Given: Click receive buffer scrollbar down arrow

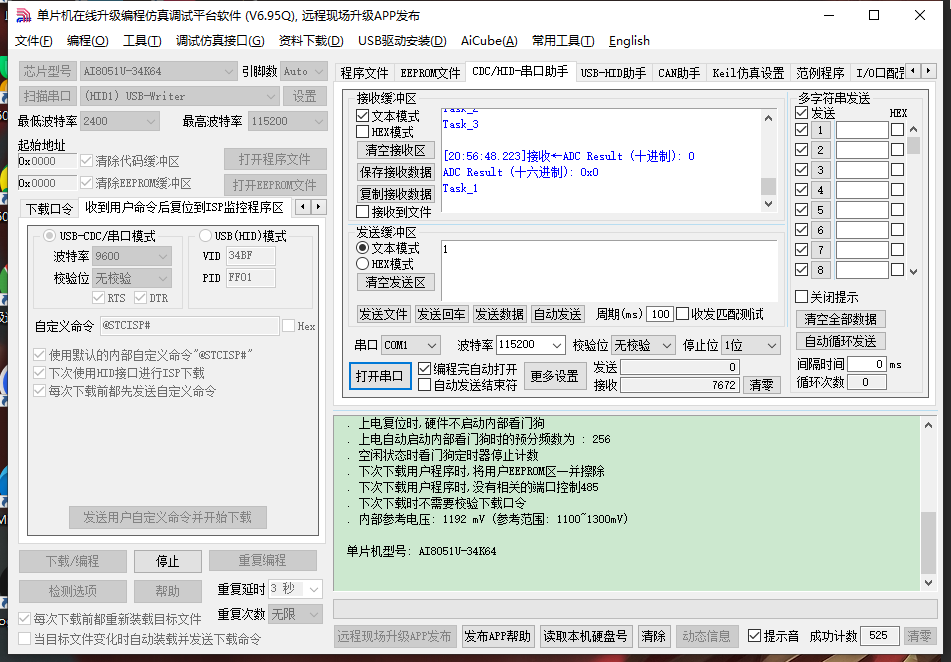Looking at the screenshot, I should coord(768,204).
